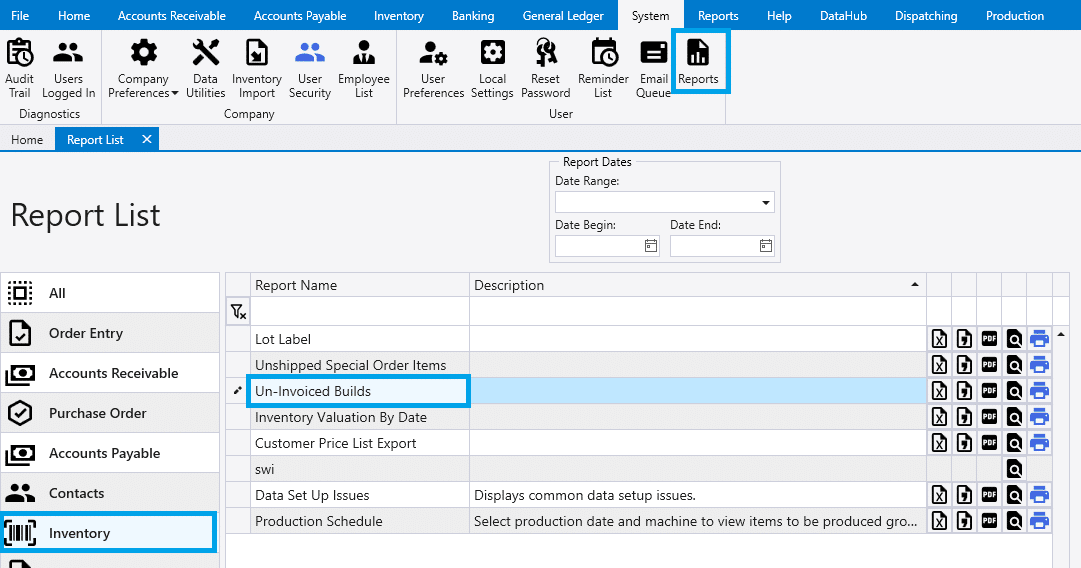Viewport: 1081px width, 568px height.
Task: Select the Lot Label report name
Action: 283,339
